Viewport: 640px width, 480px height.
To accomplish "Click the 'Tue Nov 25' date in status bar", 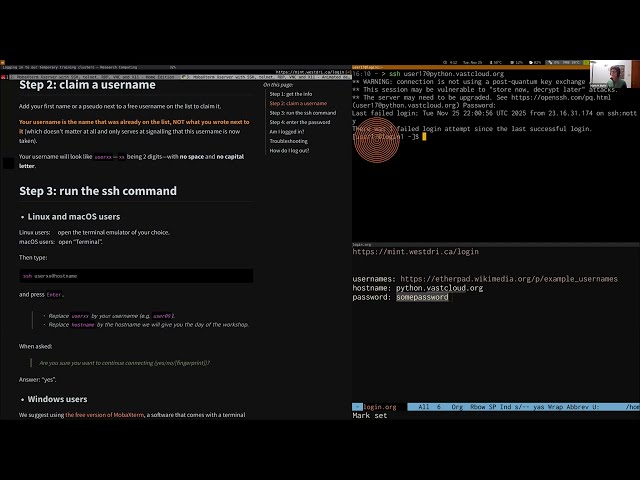I will (472, 62).
